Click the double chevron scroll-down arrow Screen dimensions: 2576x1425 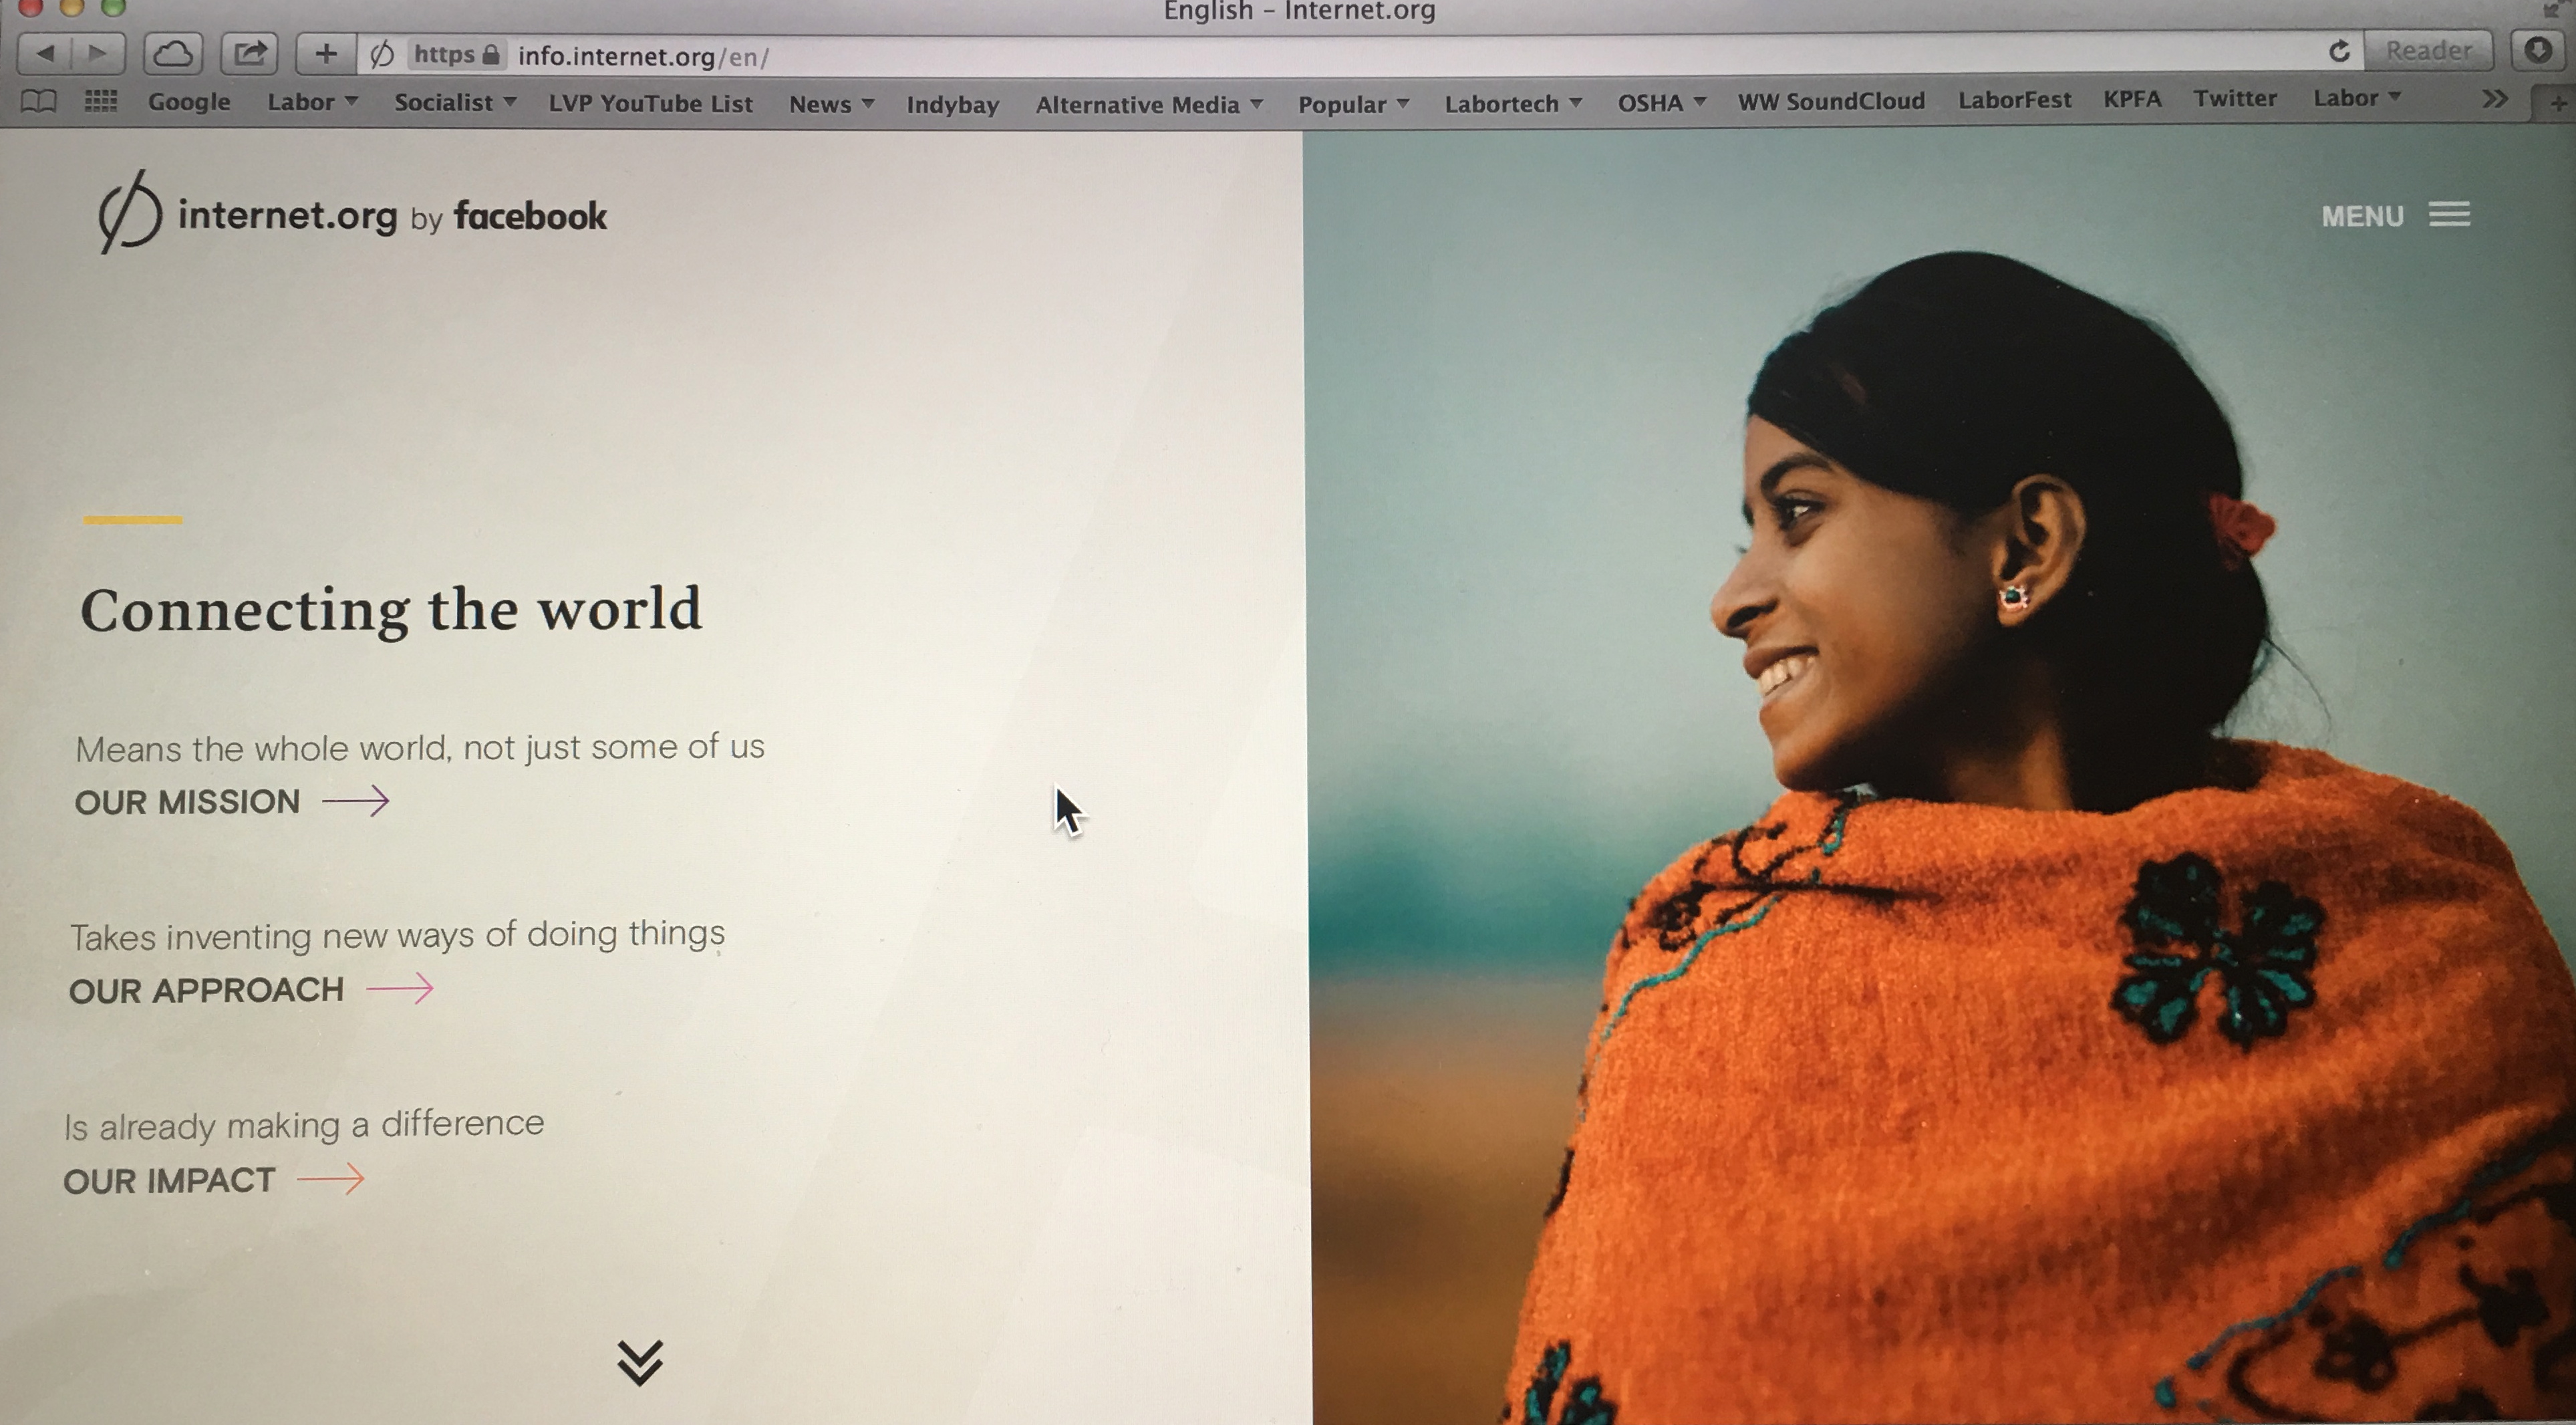pyautogui.click(x=640, y=1362)
